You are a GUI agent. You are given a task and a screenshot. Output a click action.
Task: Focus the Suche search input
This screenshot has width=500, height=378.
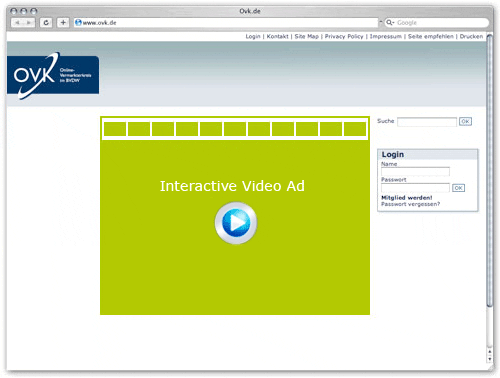(x=427, y=122)
